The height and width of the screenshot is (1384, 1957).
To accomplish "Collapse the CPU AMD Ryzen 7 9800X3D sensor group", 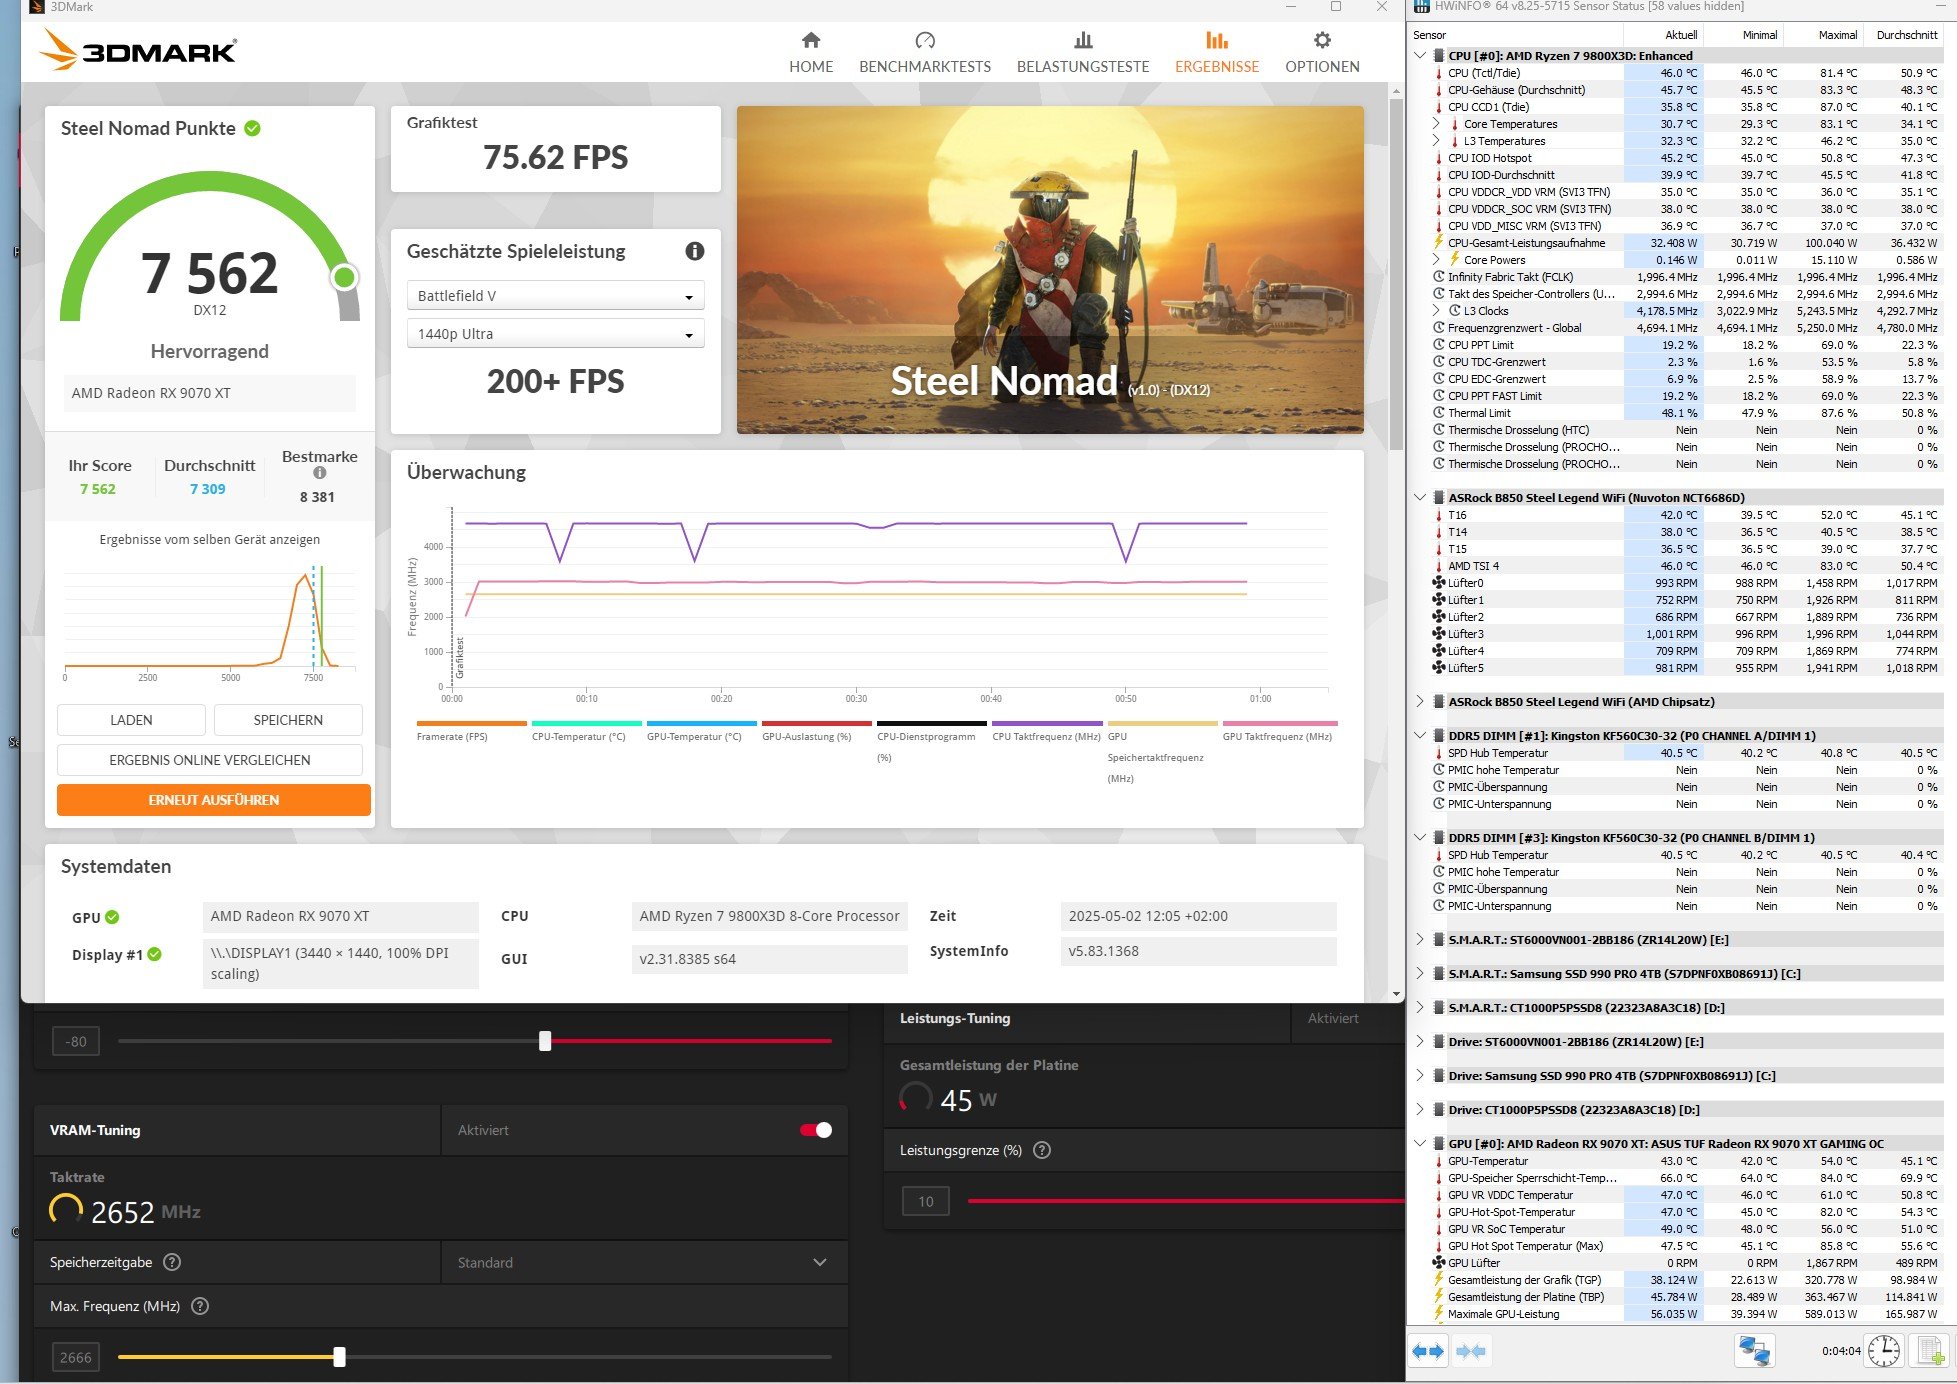I will [x=1420, y=56].
